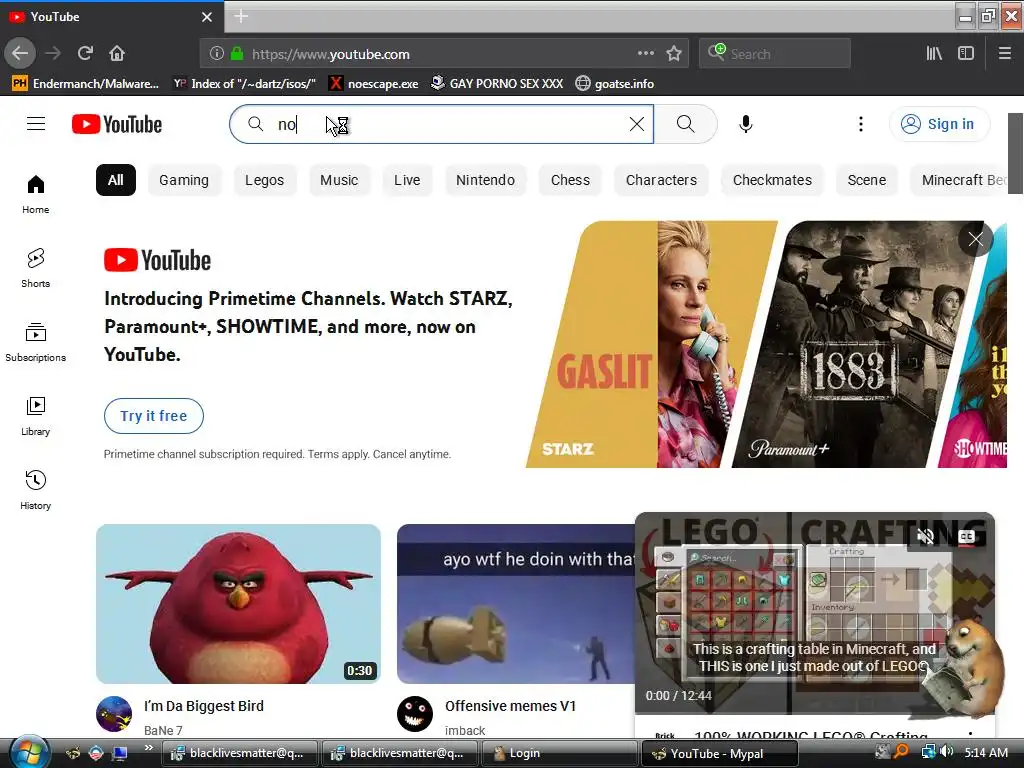The image size is (1024, 768).
Task: Click the page vertical scrollbar thumb
Action: [x=1014, y=153]
